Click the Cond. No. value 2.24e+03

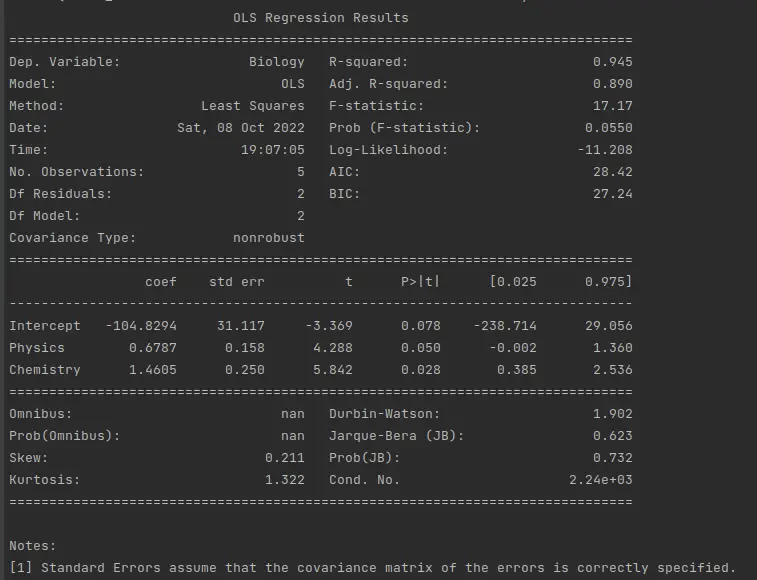pyautogui.click(x=601, y=480)
